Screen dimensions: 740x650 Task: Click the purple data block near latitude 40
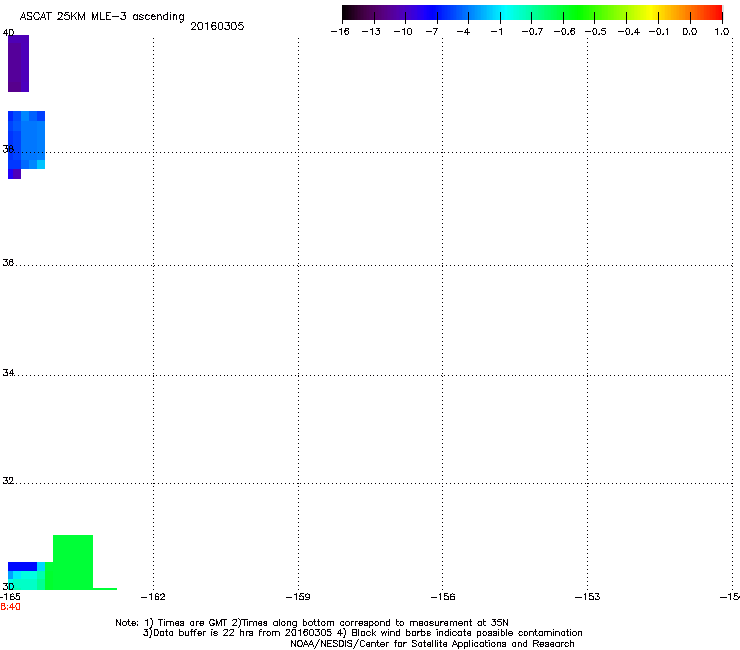click(18, 63)
